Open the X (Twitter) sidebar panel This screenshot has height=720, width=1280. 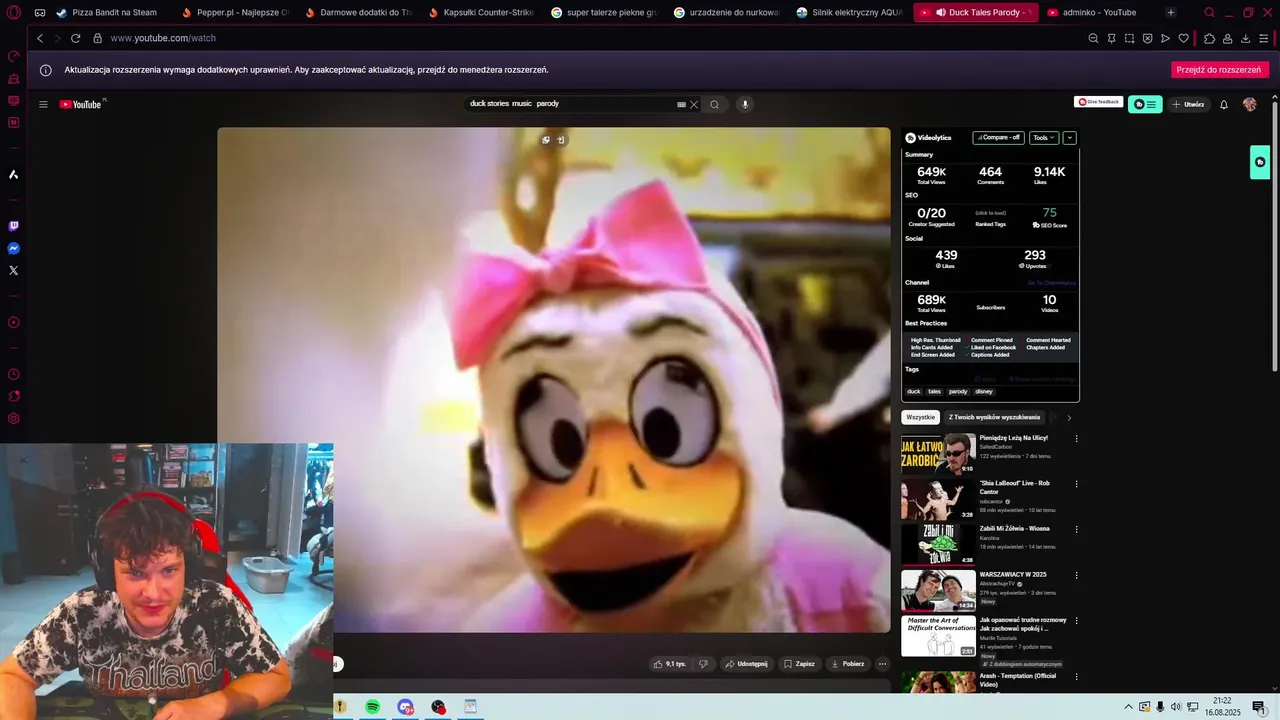pyautogui.click(x=13, y=270)
